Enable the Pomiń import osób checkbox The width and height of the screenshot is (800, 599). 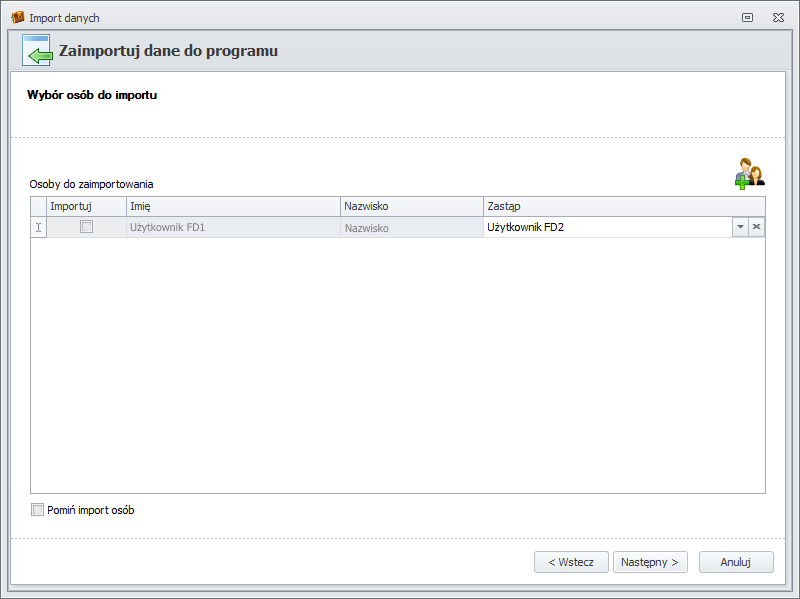[x=38, y=510]
